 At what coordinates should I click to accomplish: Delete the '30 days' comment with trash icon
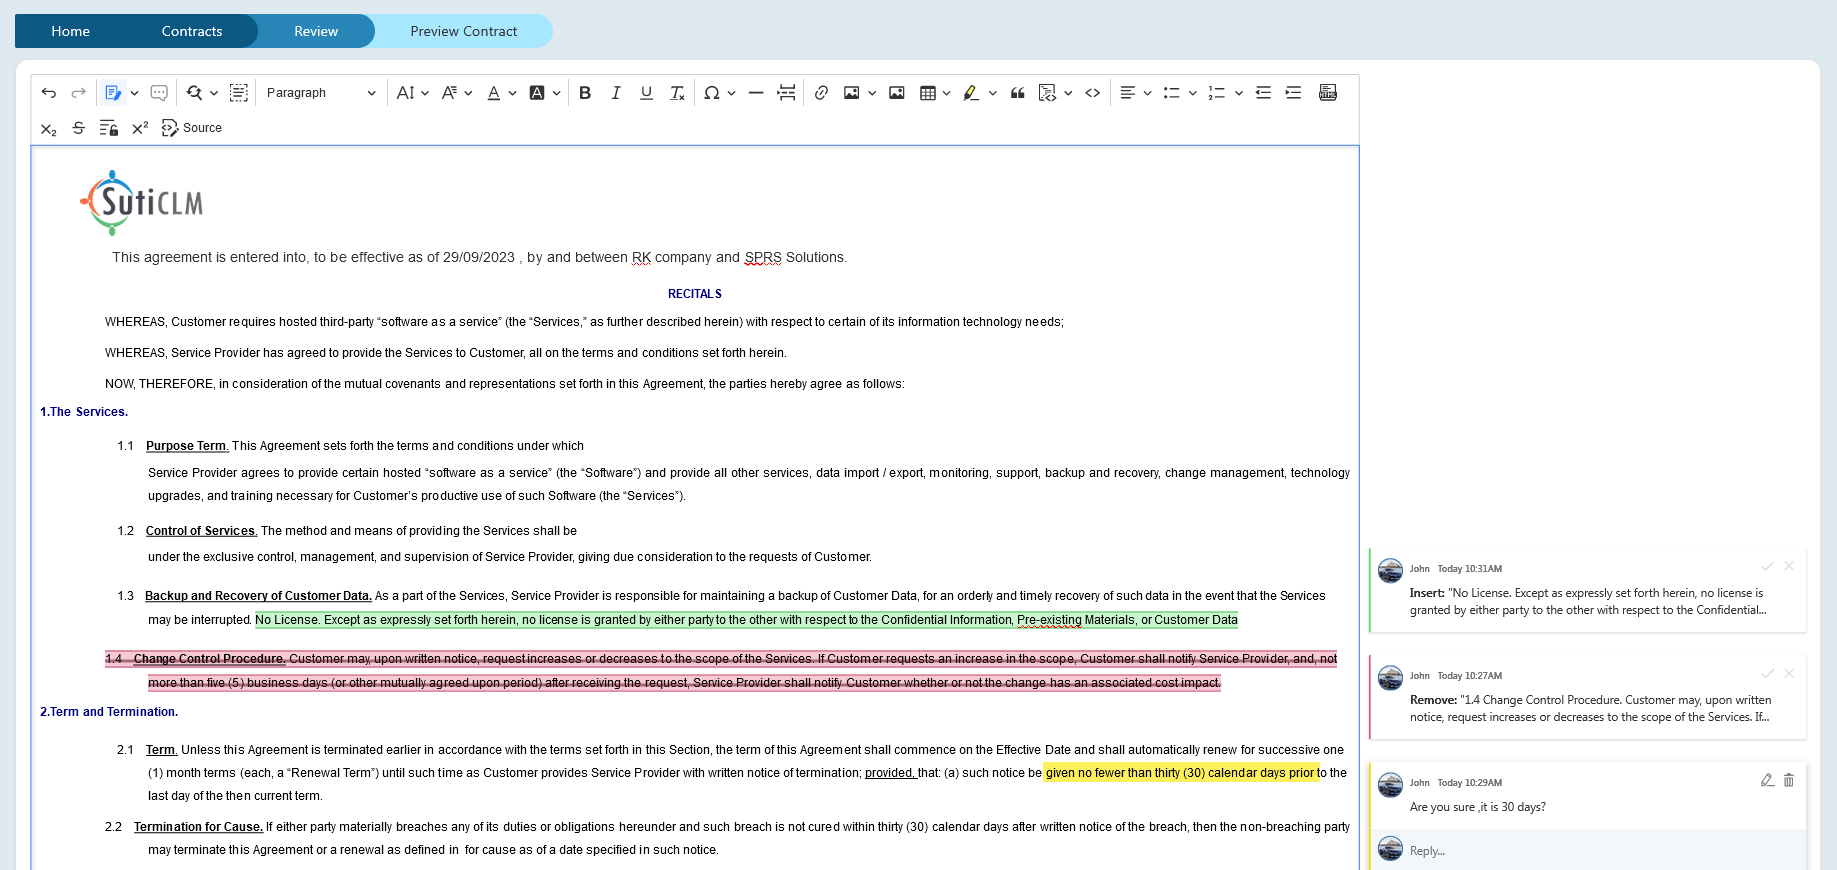pos(1789,780)
